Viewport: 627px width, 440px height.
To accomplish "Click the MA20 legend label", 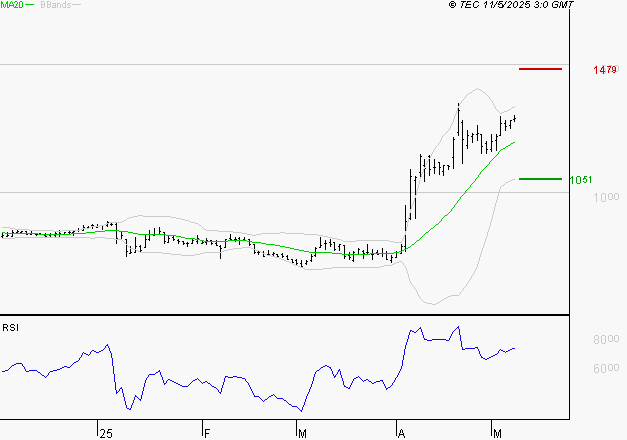I will pyautogui.click(x=12, y=5).
